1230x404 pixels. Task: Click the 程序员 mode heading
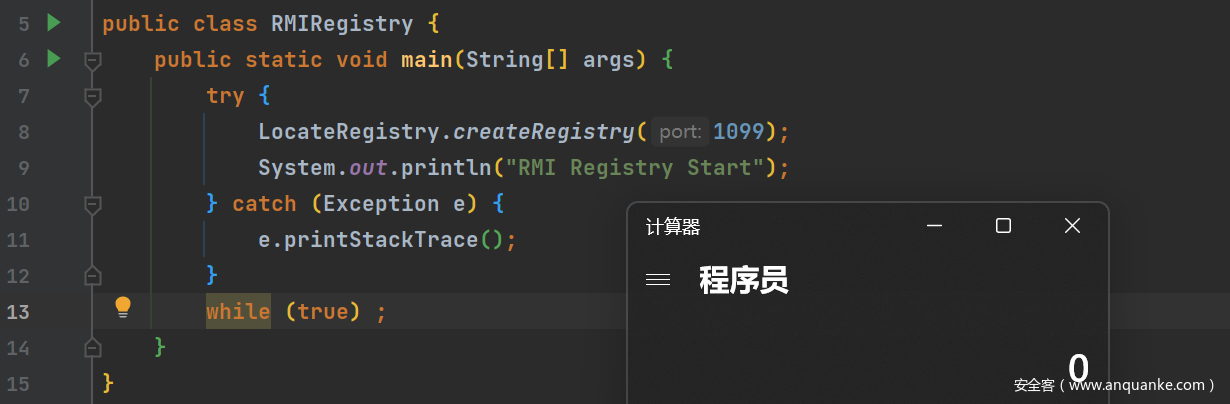[x=744, y=280]
